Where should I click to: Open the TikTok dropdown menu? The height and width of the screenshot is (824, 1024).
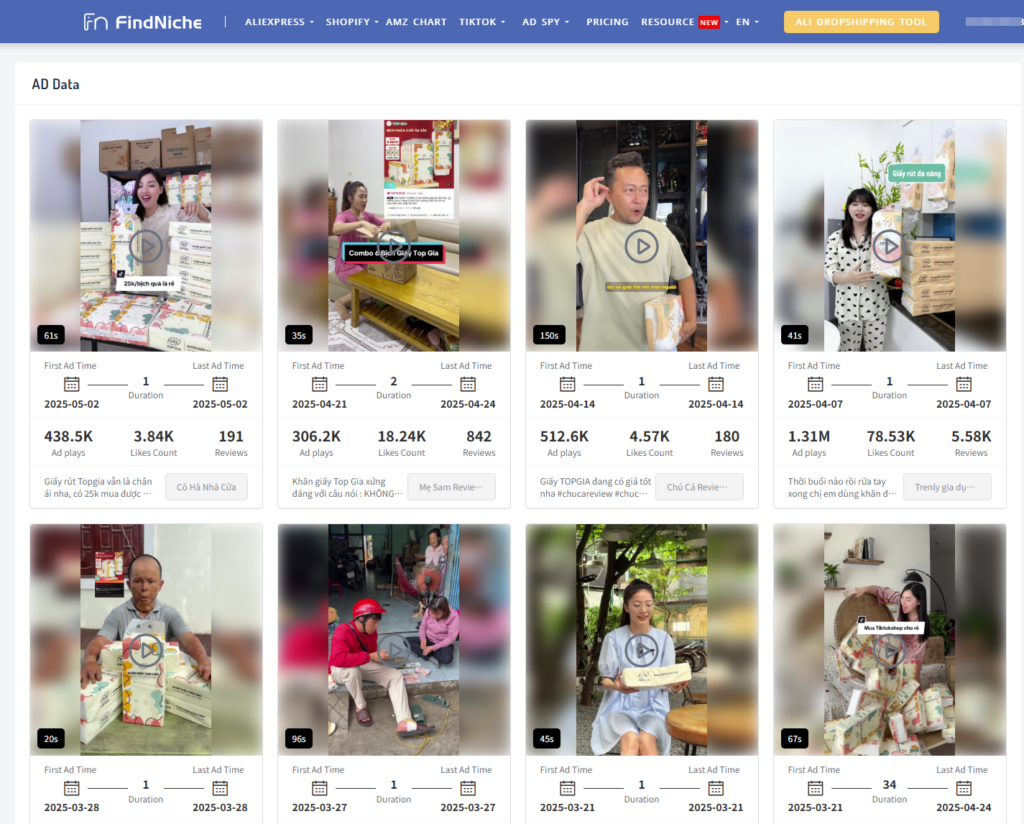(x=482, y=22)
